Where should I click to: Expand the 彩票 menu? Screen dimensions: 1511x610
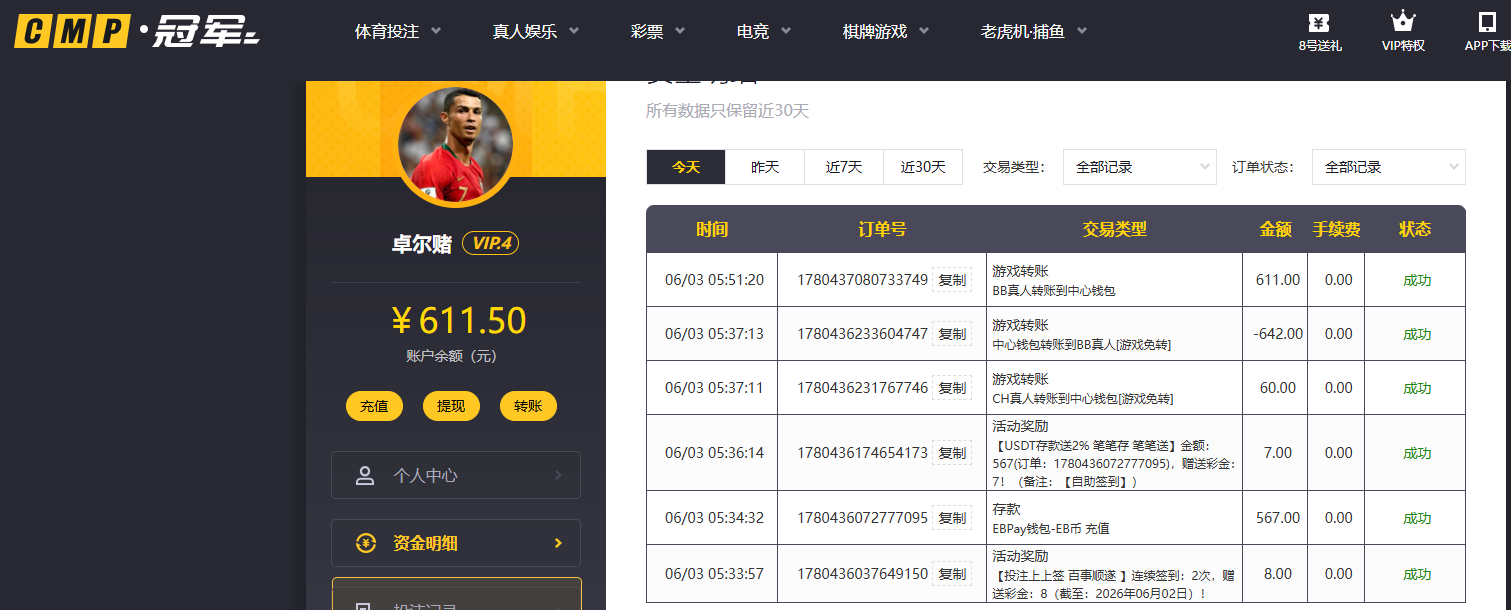click(x=658, y=31)
